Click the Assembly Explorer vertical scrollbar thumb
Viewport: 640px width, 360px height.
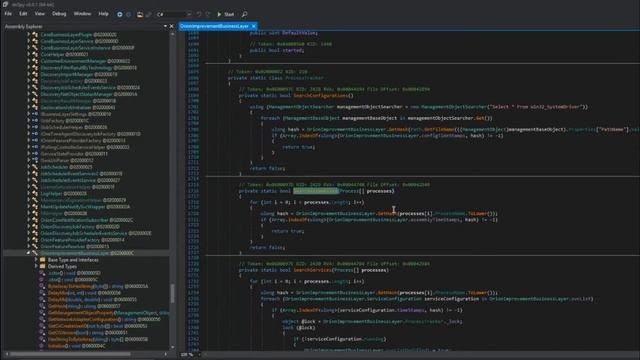(x=172, y=293)
